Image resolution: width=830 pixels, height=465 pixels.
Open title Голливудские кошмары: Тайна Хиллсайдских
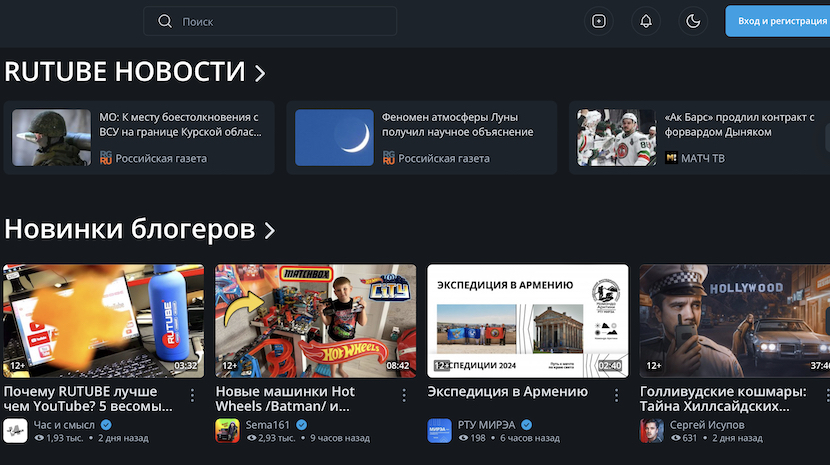click(723, 399)
